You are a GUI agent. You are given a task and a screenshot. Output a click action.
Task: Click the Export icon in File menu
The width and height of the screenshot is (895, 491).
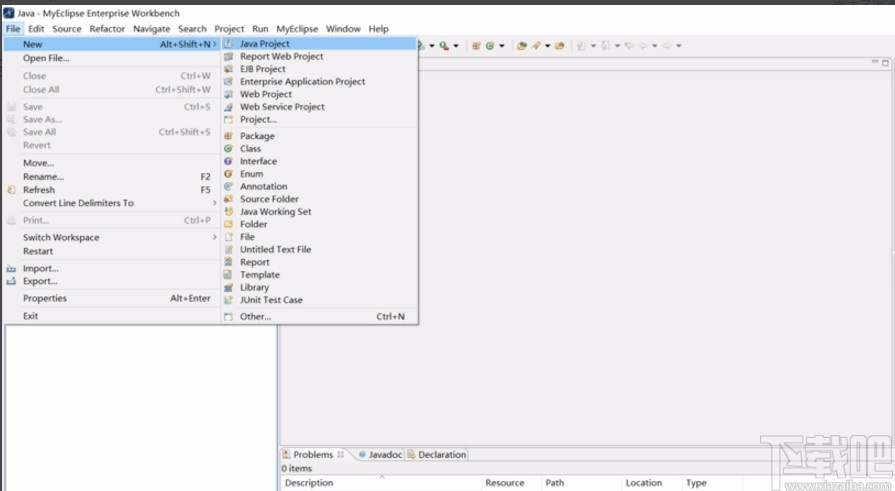pyautogui.click(x=11, y=281)
